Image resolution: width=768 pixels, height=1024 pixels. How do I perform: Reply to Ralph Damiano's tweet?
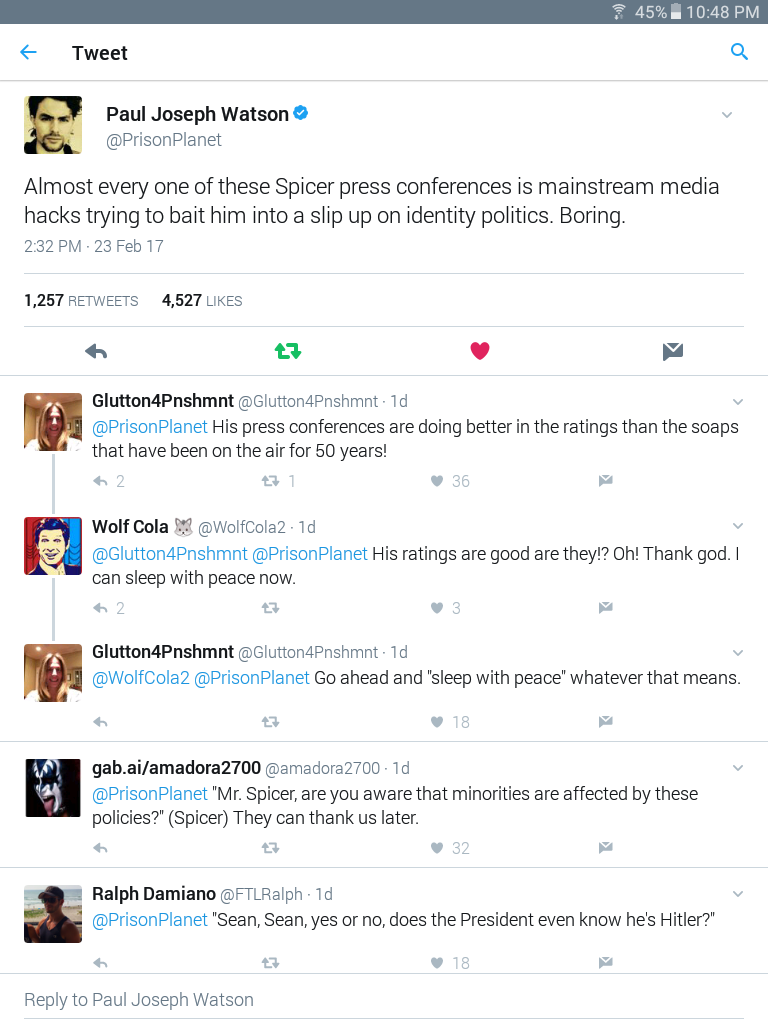100,963
